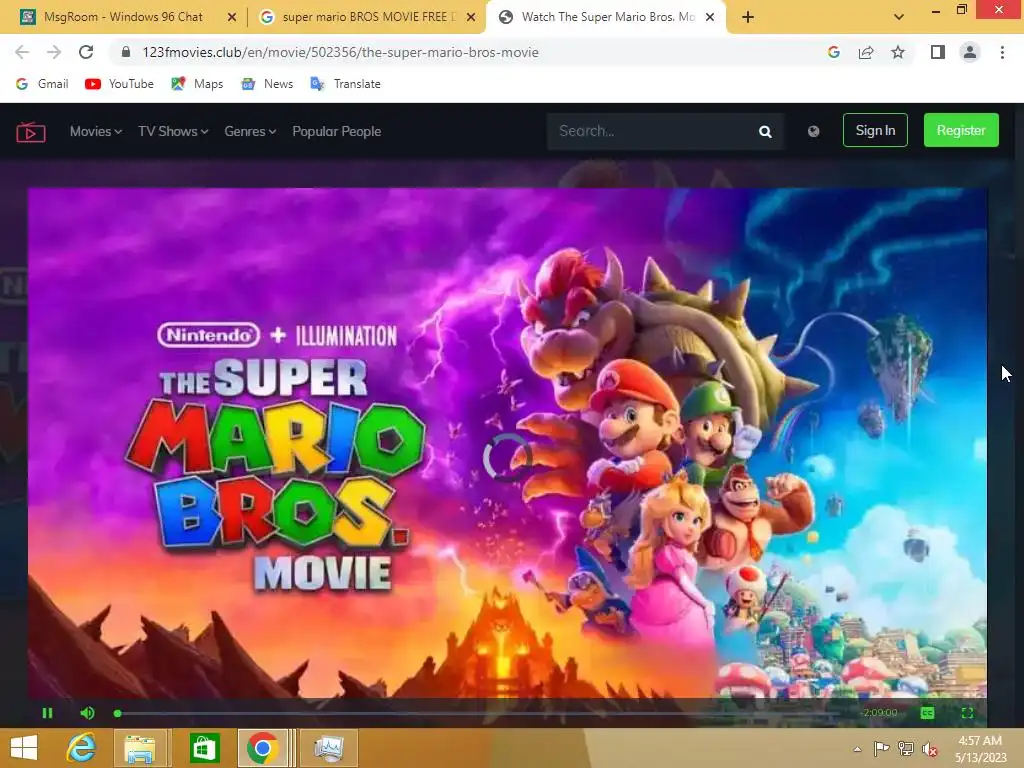Screen dimensions: 1024x768
Task: Toggle closed captions in the player
Action: click(927, 713)
